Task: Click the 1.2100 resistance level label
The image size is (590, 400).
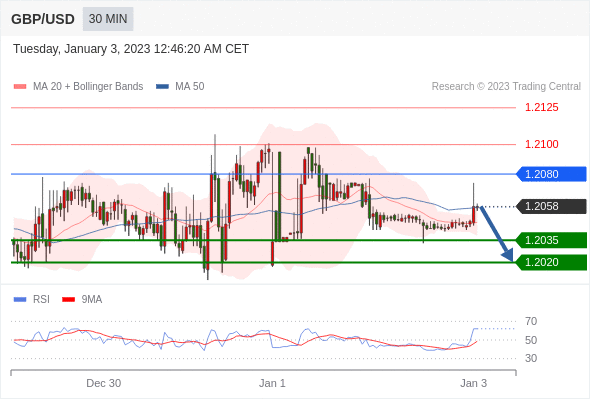Action: pos(541,144)
